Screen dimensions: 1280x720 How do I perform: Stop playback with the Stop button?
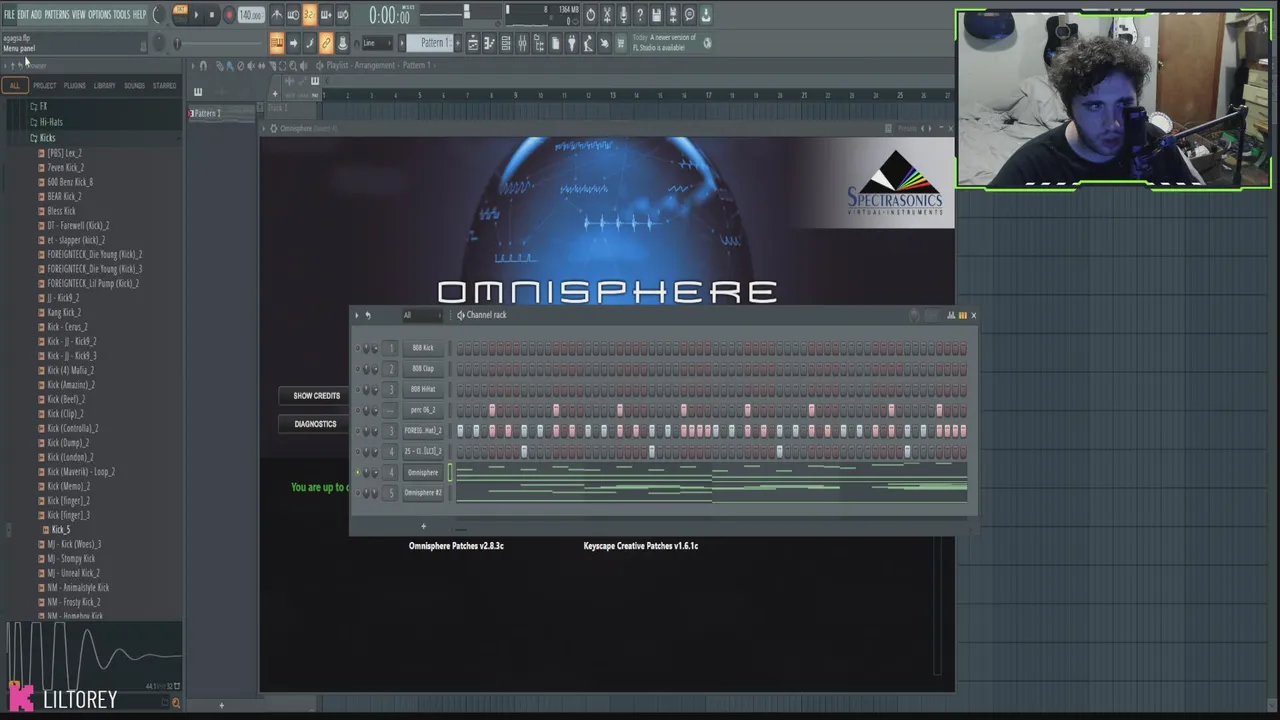point(212,15)
